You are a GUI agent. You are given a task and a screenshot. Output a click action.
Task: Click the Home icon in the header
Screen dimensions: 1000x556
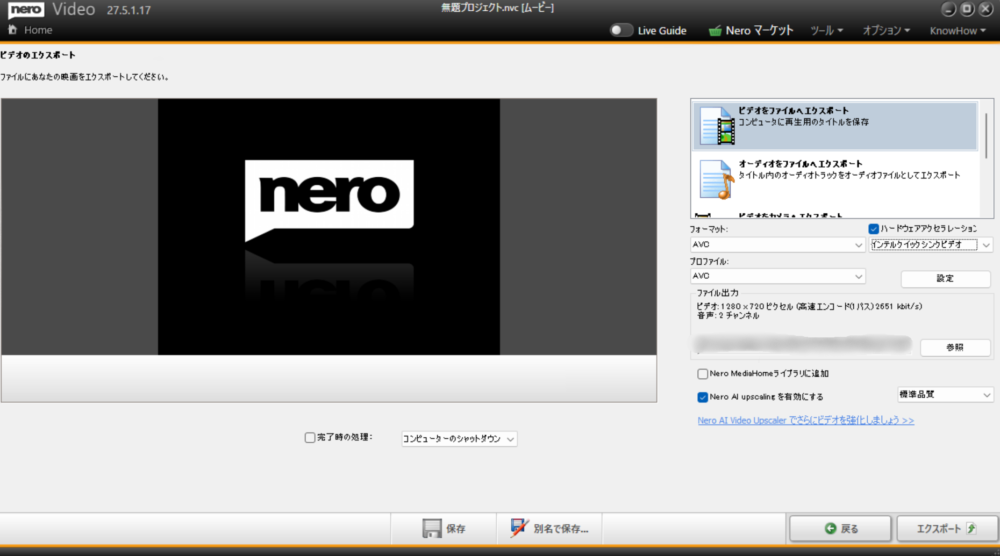(x=12, y=29)
